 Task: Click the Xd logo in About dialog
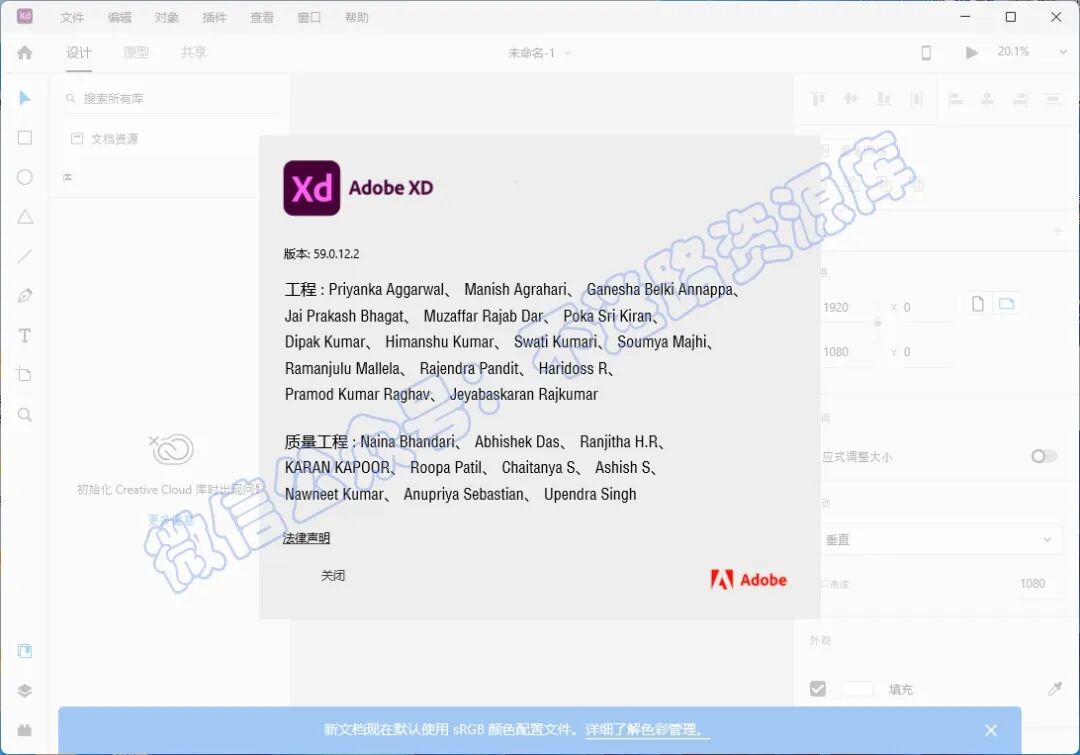click(x=311, y=188)
